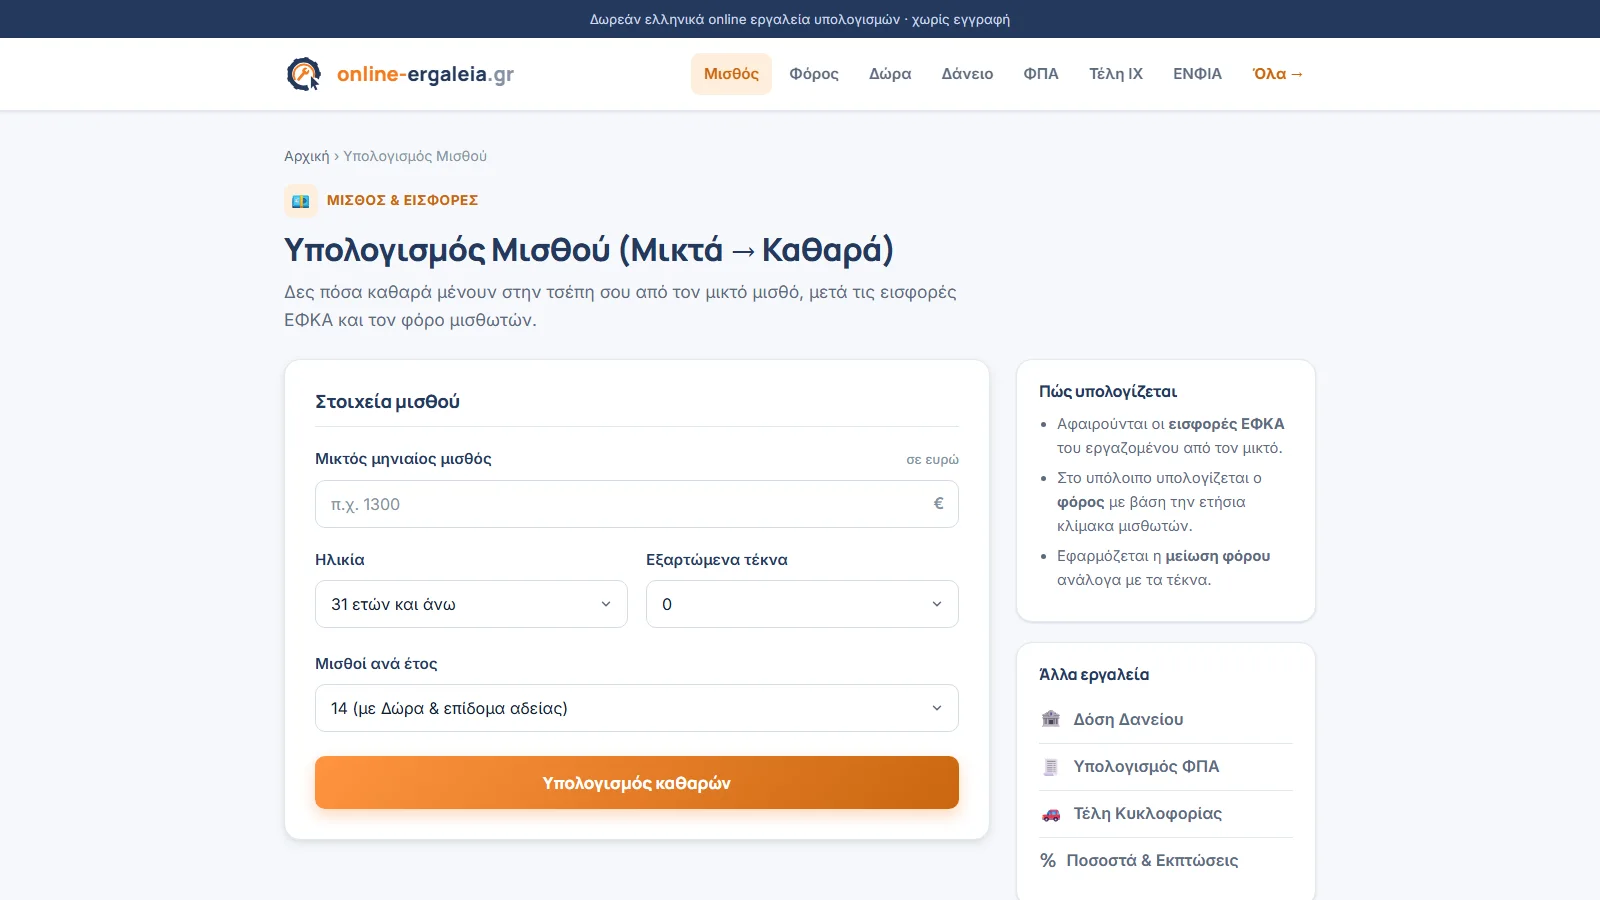1600x900 pixels.
Task: Open the Εξαρτώμενα τέκνα dropdown
Action: pos(802,604)
